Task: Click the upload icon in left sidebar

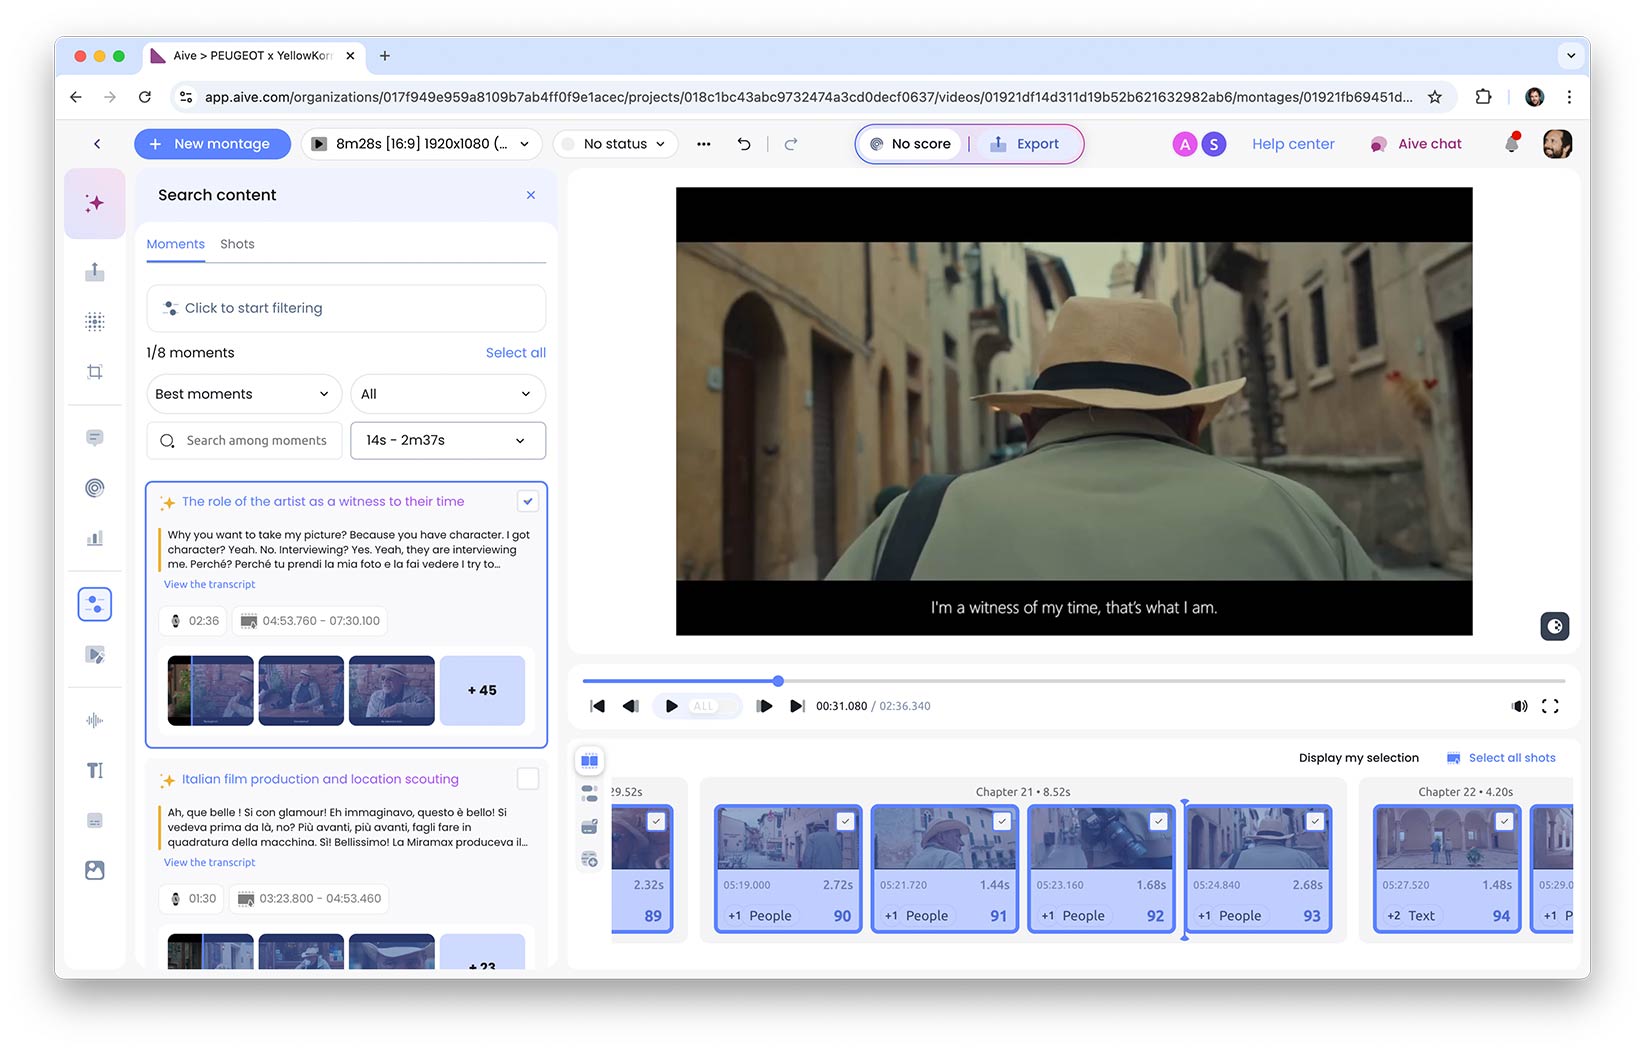Action: coord(95,272)
